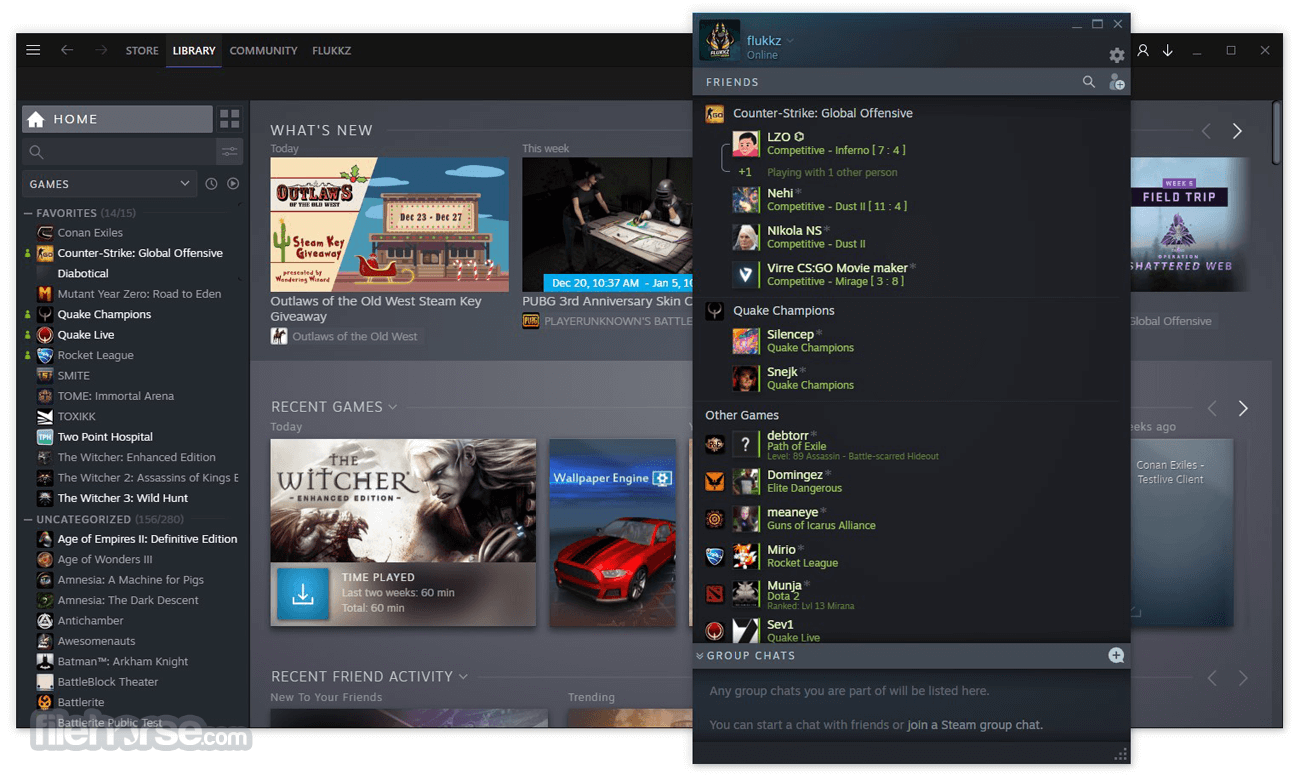
Task: Open the COMMUNITY tab
Action: [x=263, y=50]
